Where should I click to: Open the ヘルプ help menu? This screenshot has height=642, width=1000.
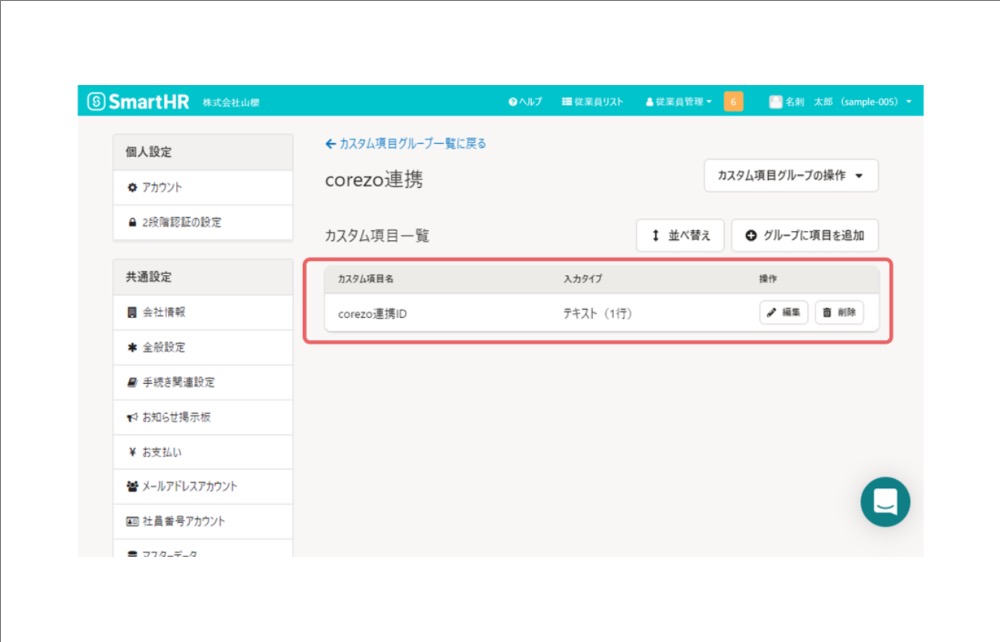point(525,101)
